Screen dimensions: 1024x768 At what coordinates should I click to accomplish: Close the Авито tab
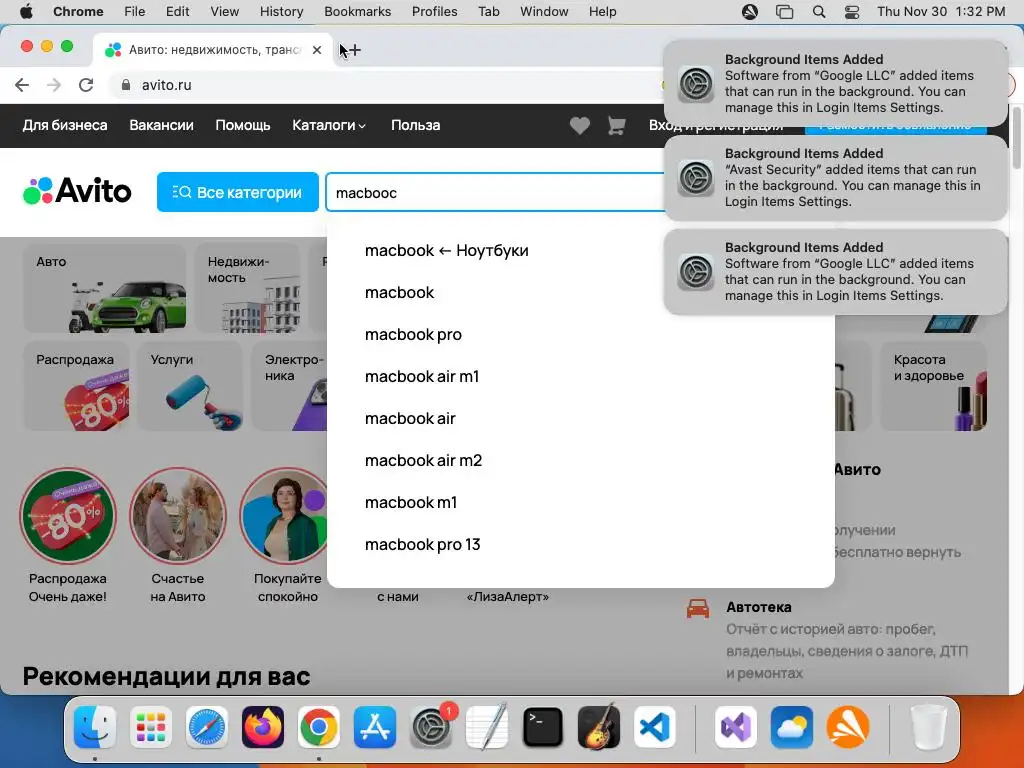tap(317, 50)
